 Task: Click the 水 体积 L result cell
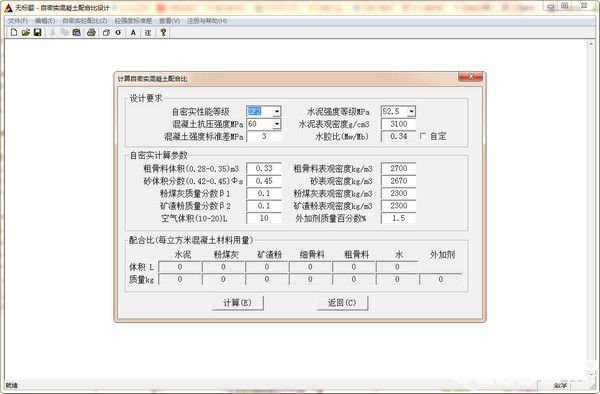click(x=397, y=267)
